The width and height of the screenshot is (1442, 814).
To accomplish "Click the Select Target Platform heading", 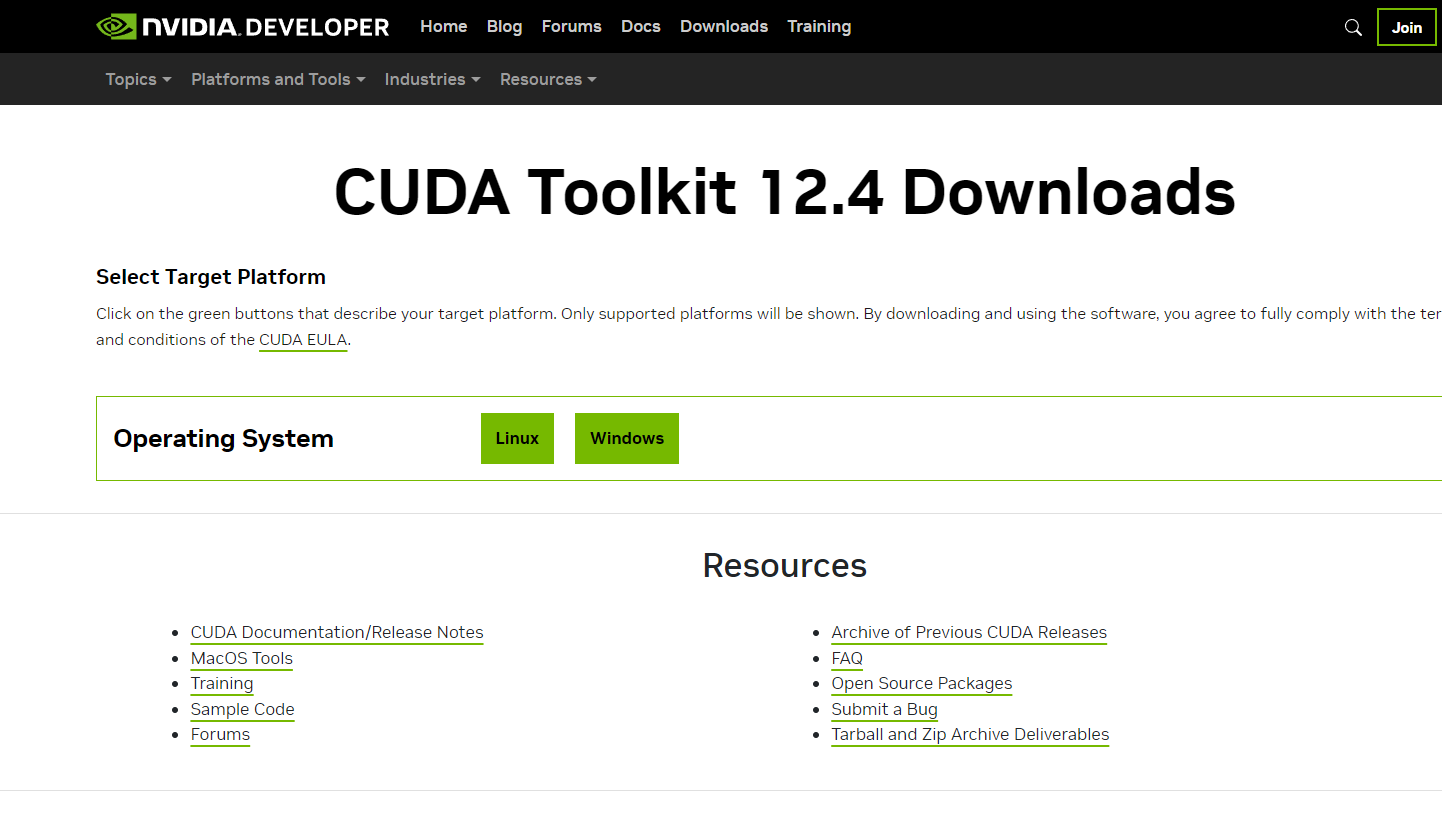I will tap(211, 277).
